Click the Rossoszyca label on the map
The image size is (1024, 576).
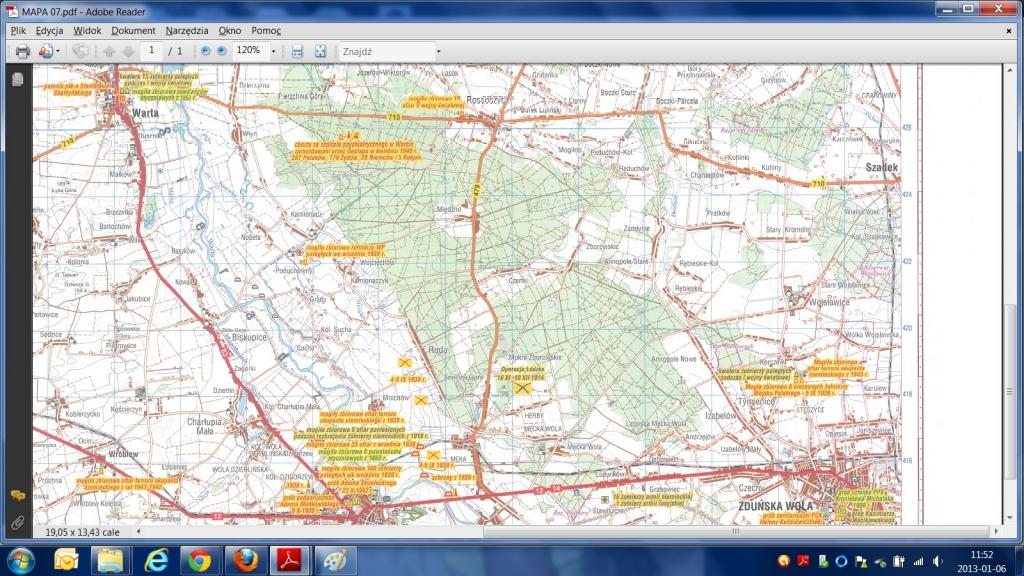coord(487,100)
